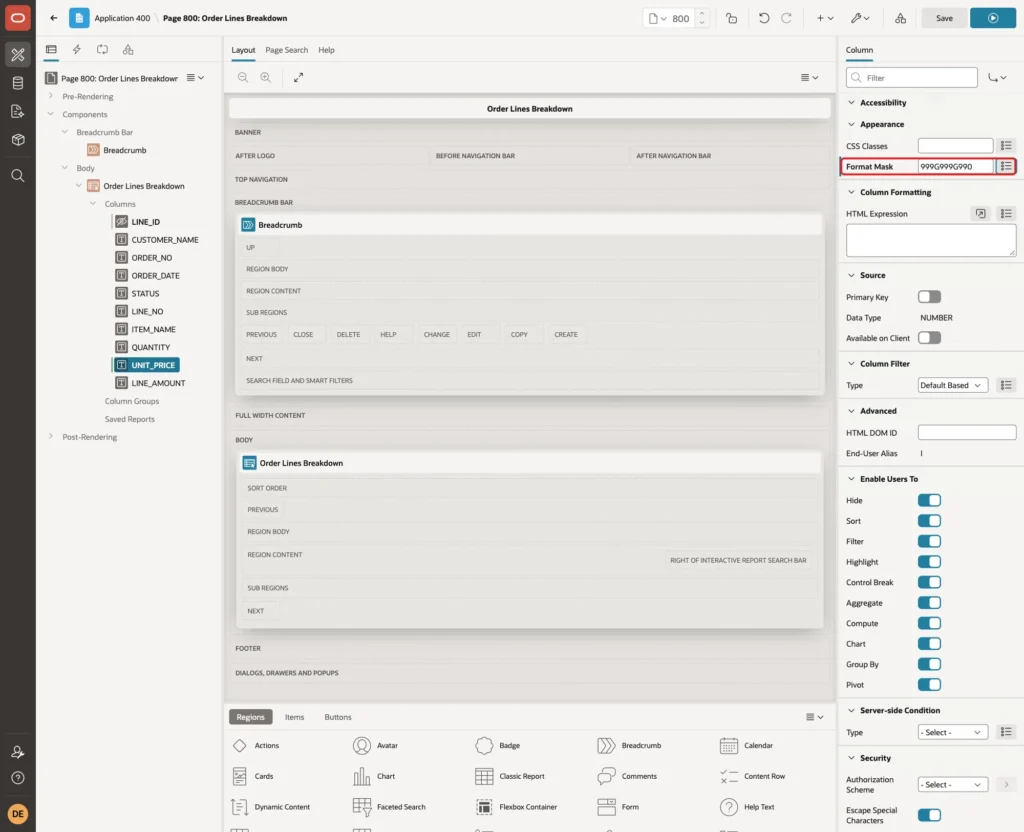Click the Avatar region icon in gallery

click(x=362, y=745)
